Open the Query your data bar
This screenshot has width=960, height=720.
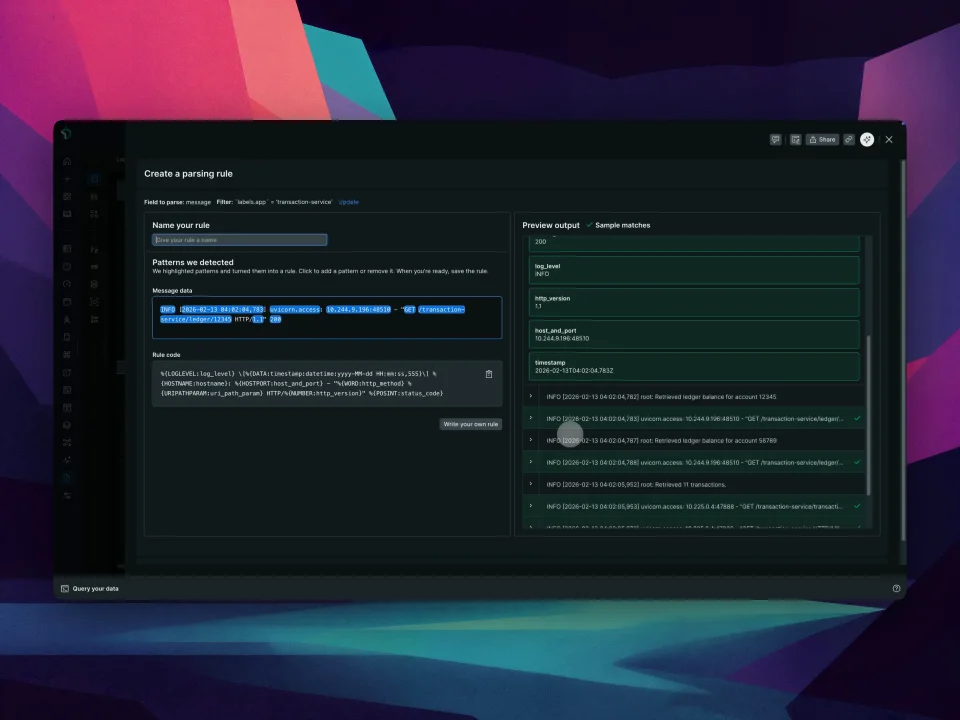coord(479,588)
